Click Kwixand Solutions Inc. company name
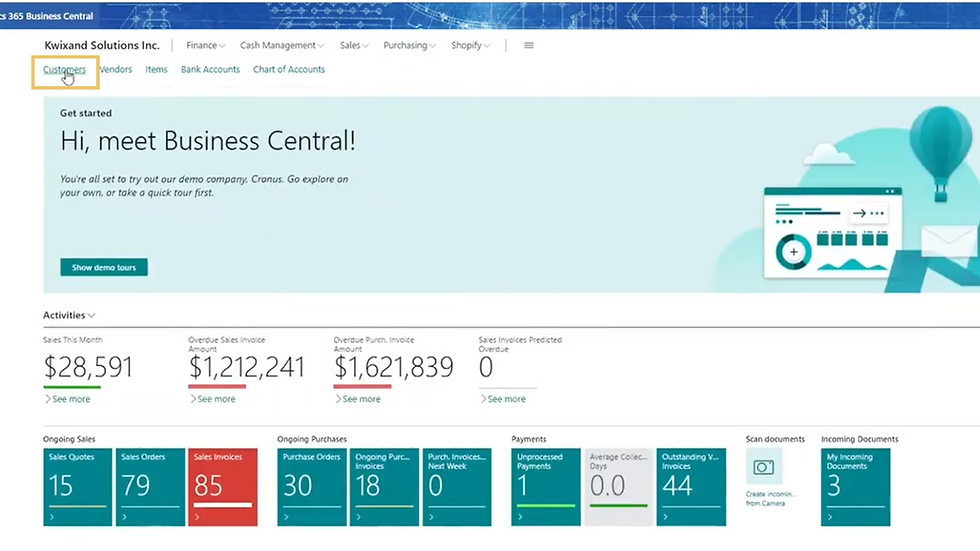Image resolution: width=980 pixels, height=551 pixels. point(102,46)
